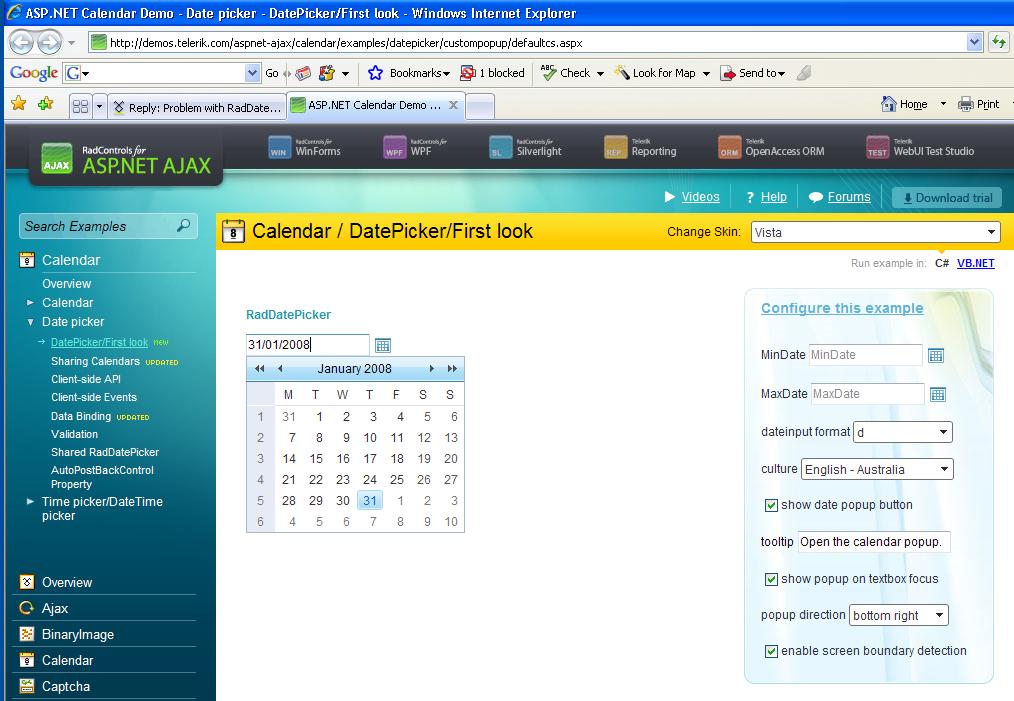
Task: Close the ASP.NET Calendar Demo tab
Action: click(x=453, y=105)
